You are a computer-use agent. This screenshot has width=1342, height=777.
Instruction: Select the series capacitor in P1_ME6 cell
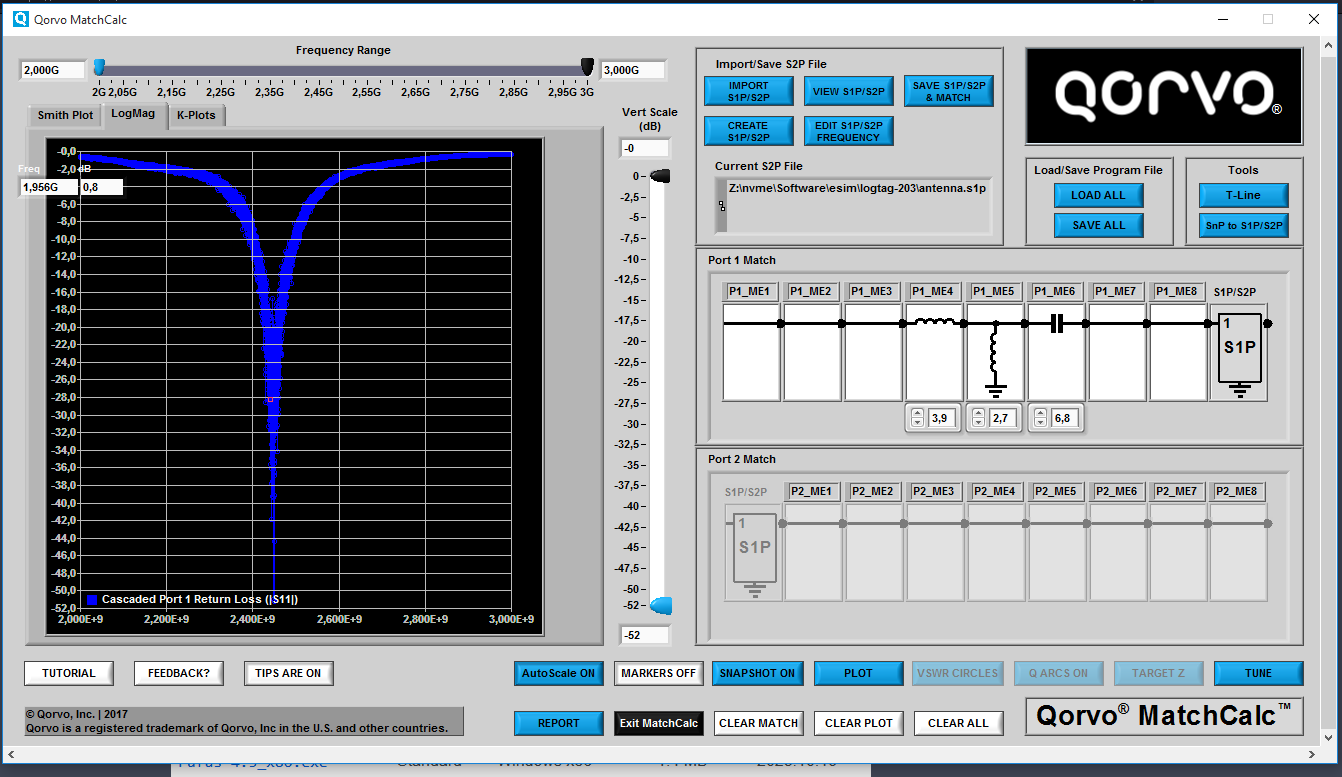click(1057, 323)
